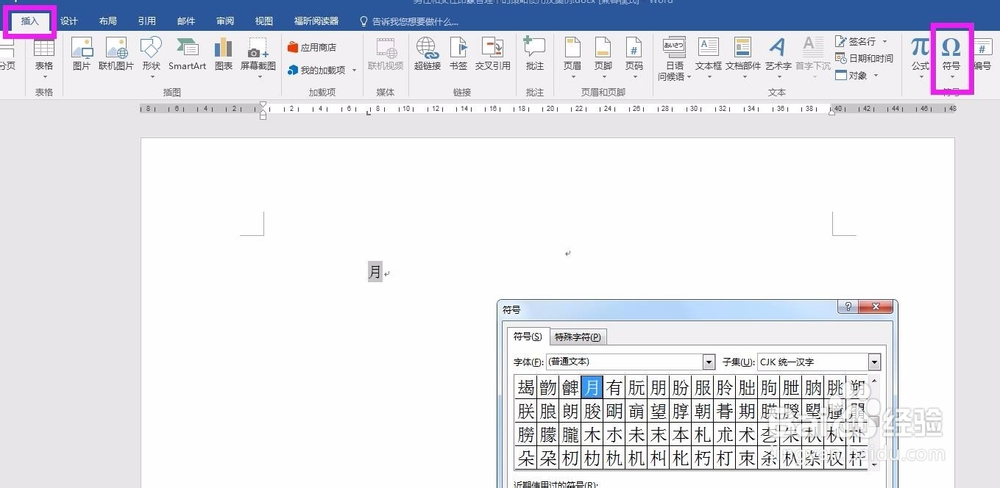Click the help button in 符号 dialog

pos(848,307)
